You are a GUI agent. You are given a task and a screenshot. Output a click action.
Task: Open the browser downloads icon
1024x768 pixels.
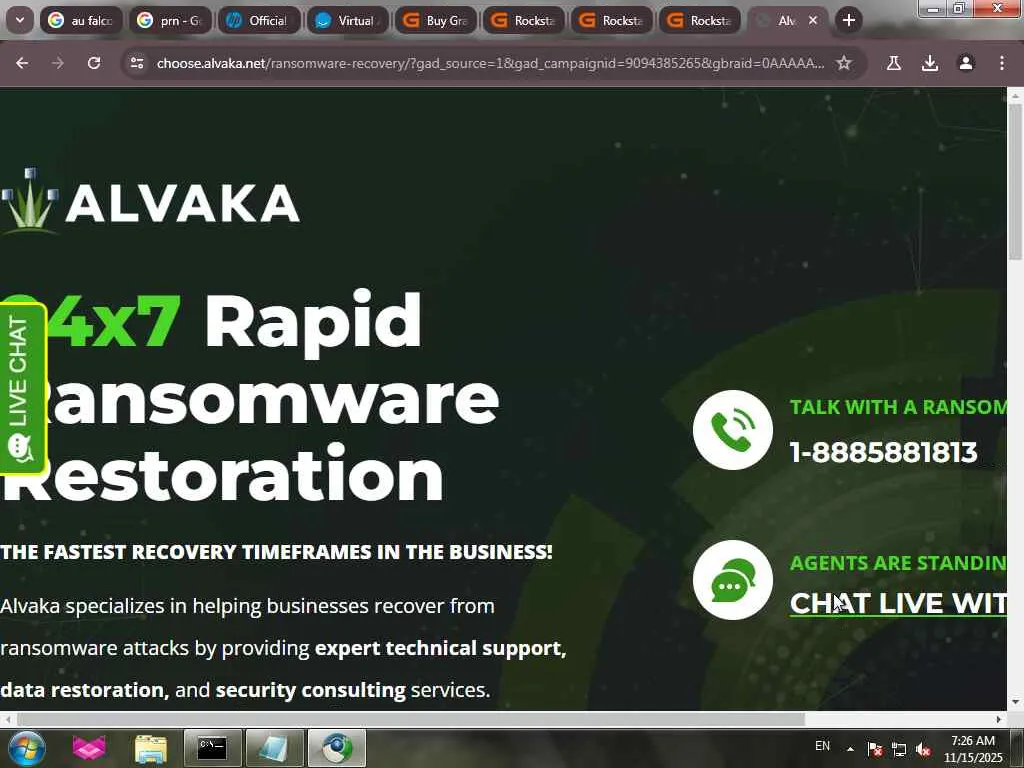click(930, 63)
